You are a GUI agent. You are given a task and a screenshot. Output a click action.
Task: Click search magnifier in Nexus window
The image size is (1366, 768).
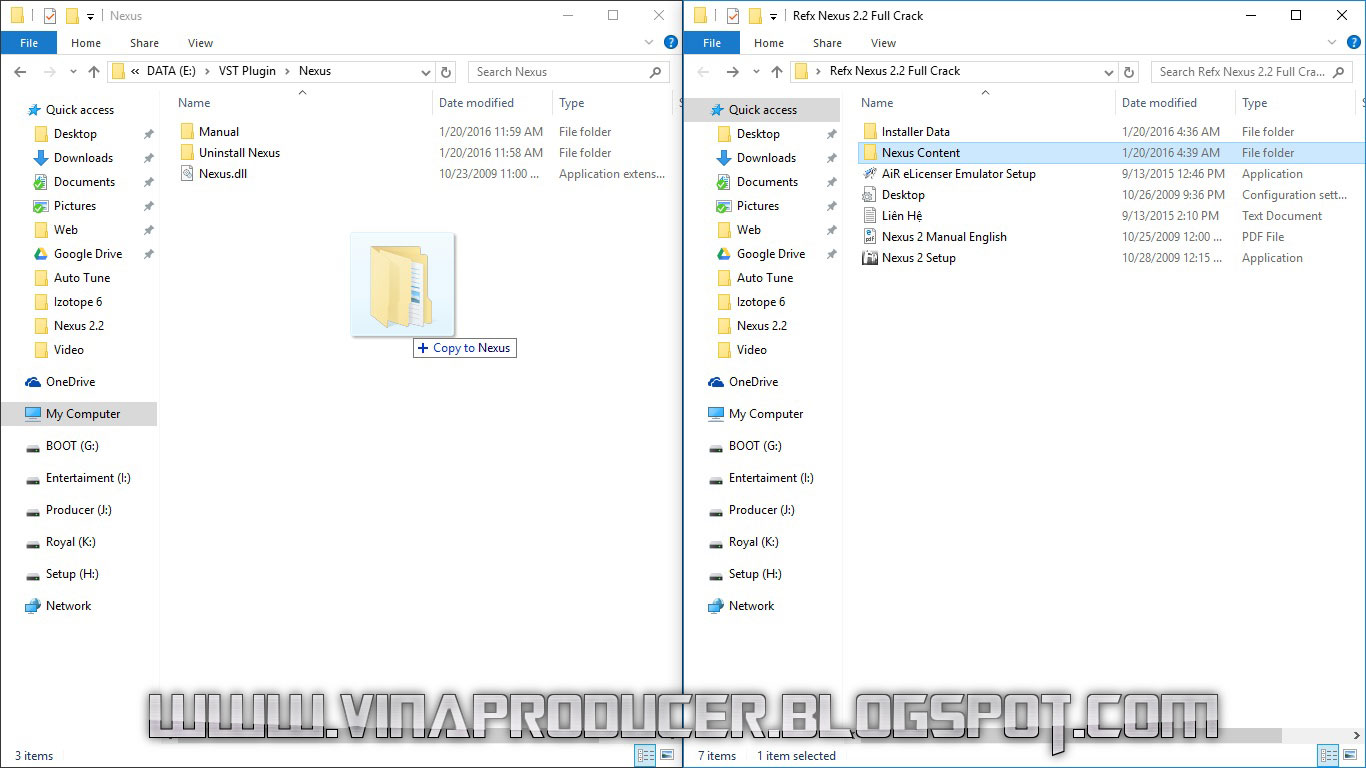click(x=656, y=72)
